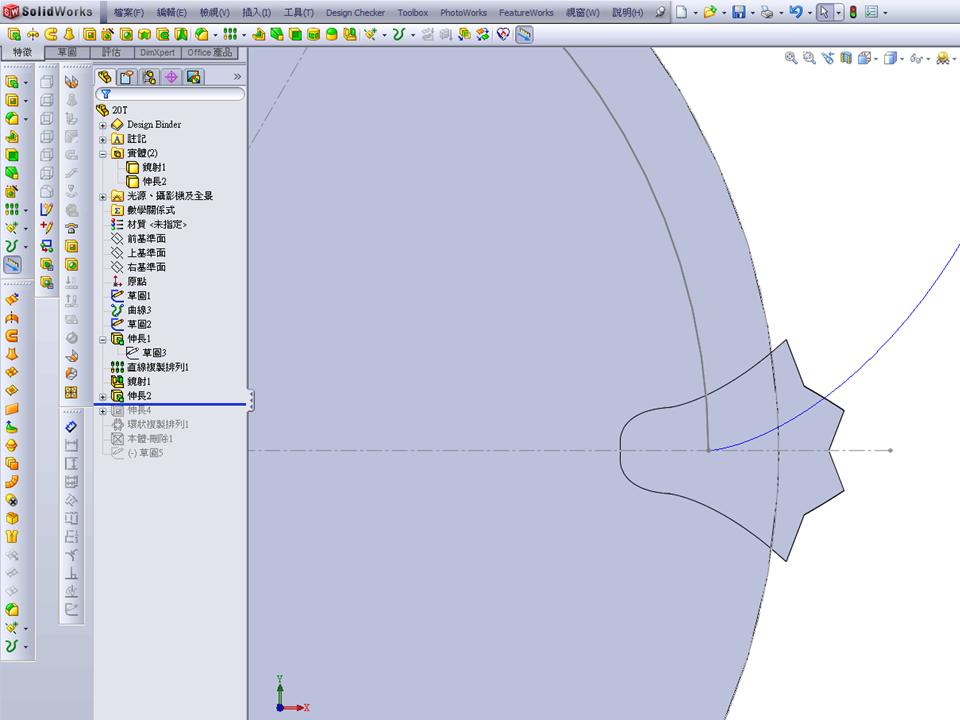Click the Section View icon
Image resolution: width=960 pixels, height=720 pixels.
point(846,58)
